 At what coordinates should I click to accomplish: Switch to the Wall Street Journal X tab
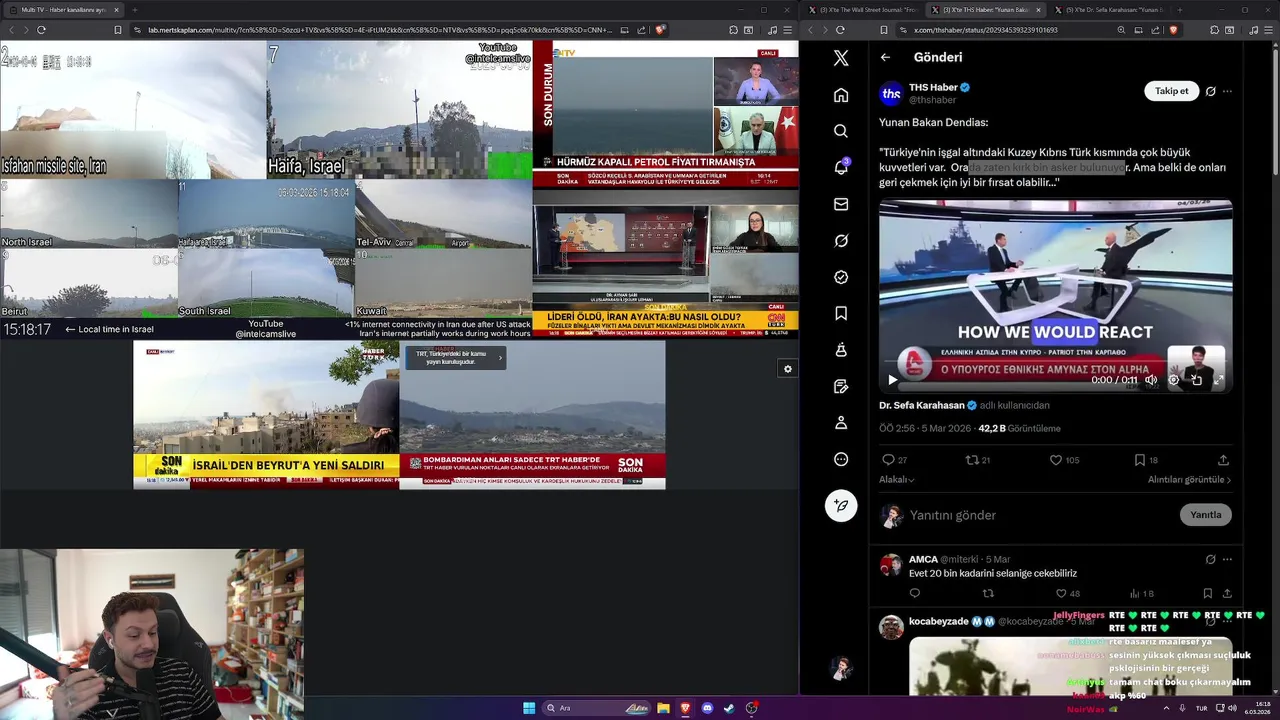pyautogui.click(x=863, y=9)
